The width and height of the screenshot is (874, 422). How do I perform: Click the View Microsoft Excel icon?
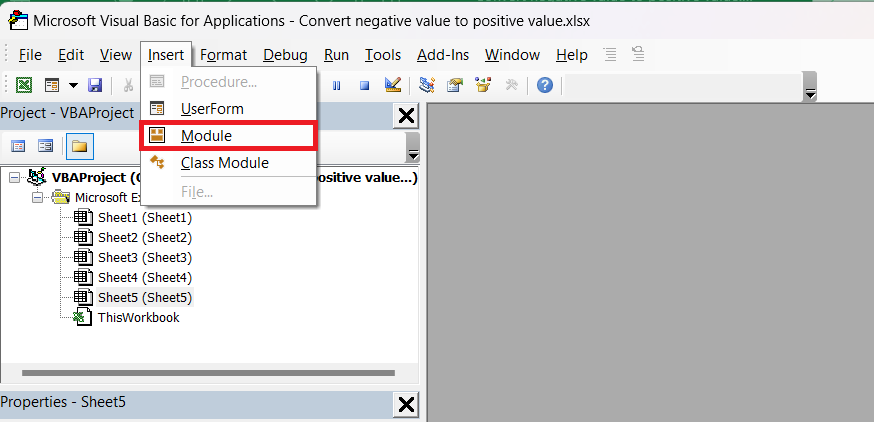[x=23, y=85]
